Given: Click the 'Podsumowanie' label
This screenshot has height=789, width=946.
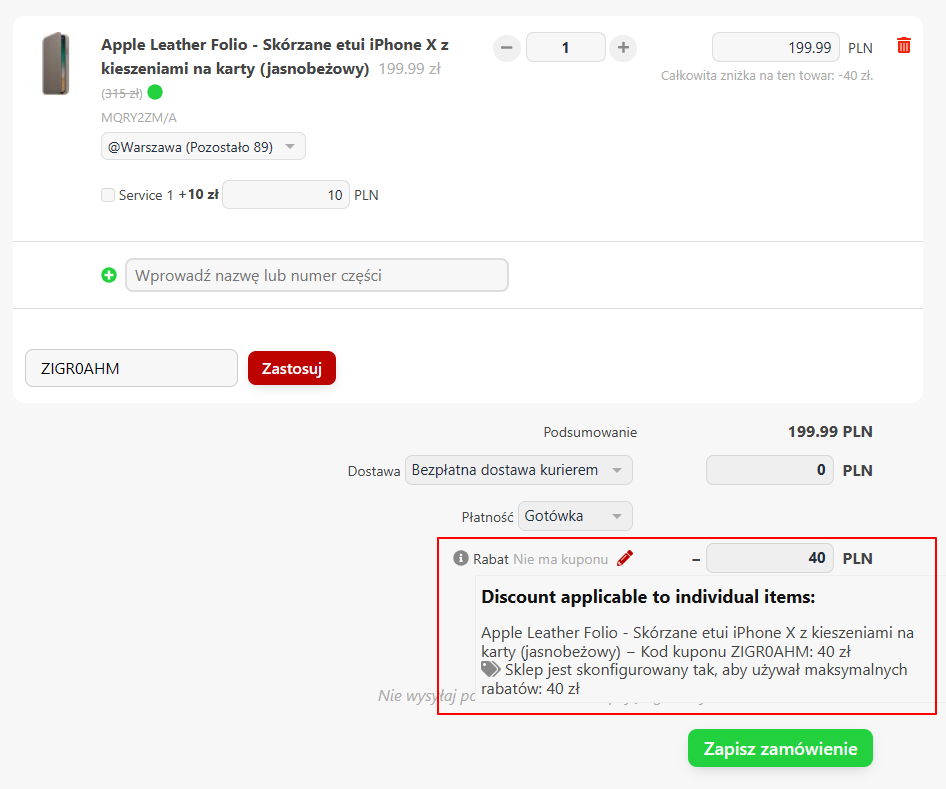Looking at the screenshot, I should (x=590, y=433).
